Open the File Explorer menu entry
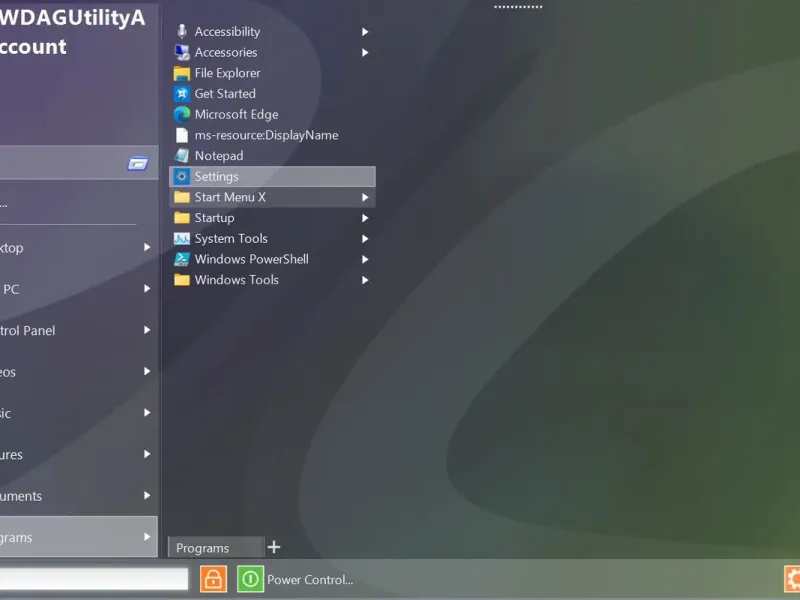 272,73
